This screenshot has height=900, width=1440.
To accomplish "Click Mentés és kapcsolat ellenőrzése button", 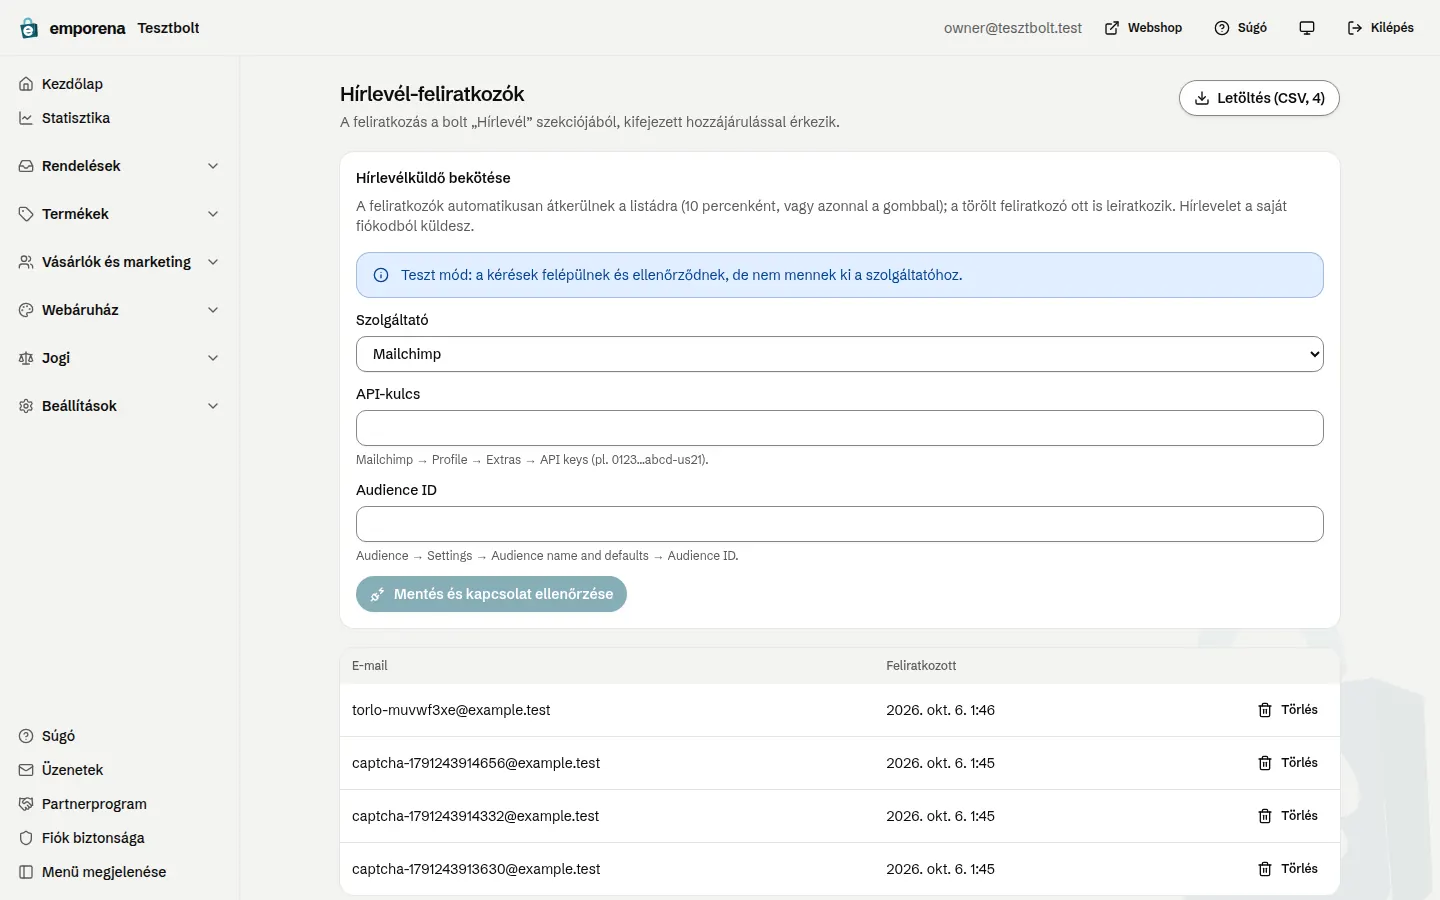I will (x=491, y=594).
